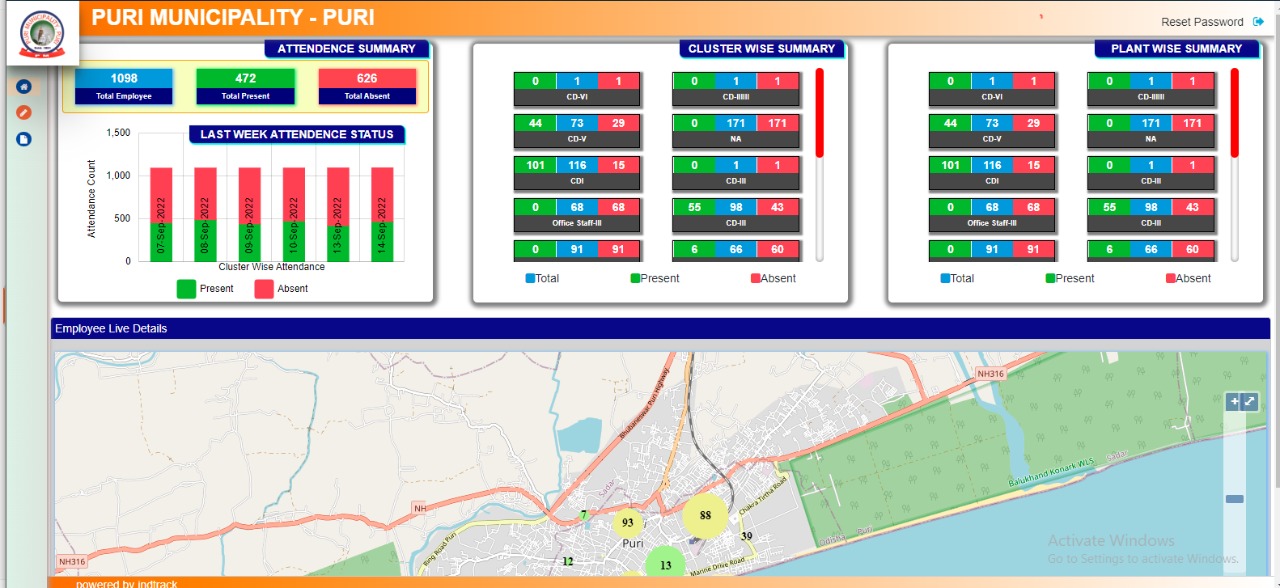Open the CDI card in Cluster Wise Summary

[x=577, y=173]
